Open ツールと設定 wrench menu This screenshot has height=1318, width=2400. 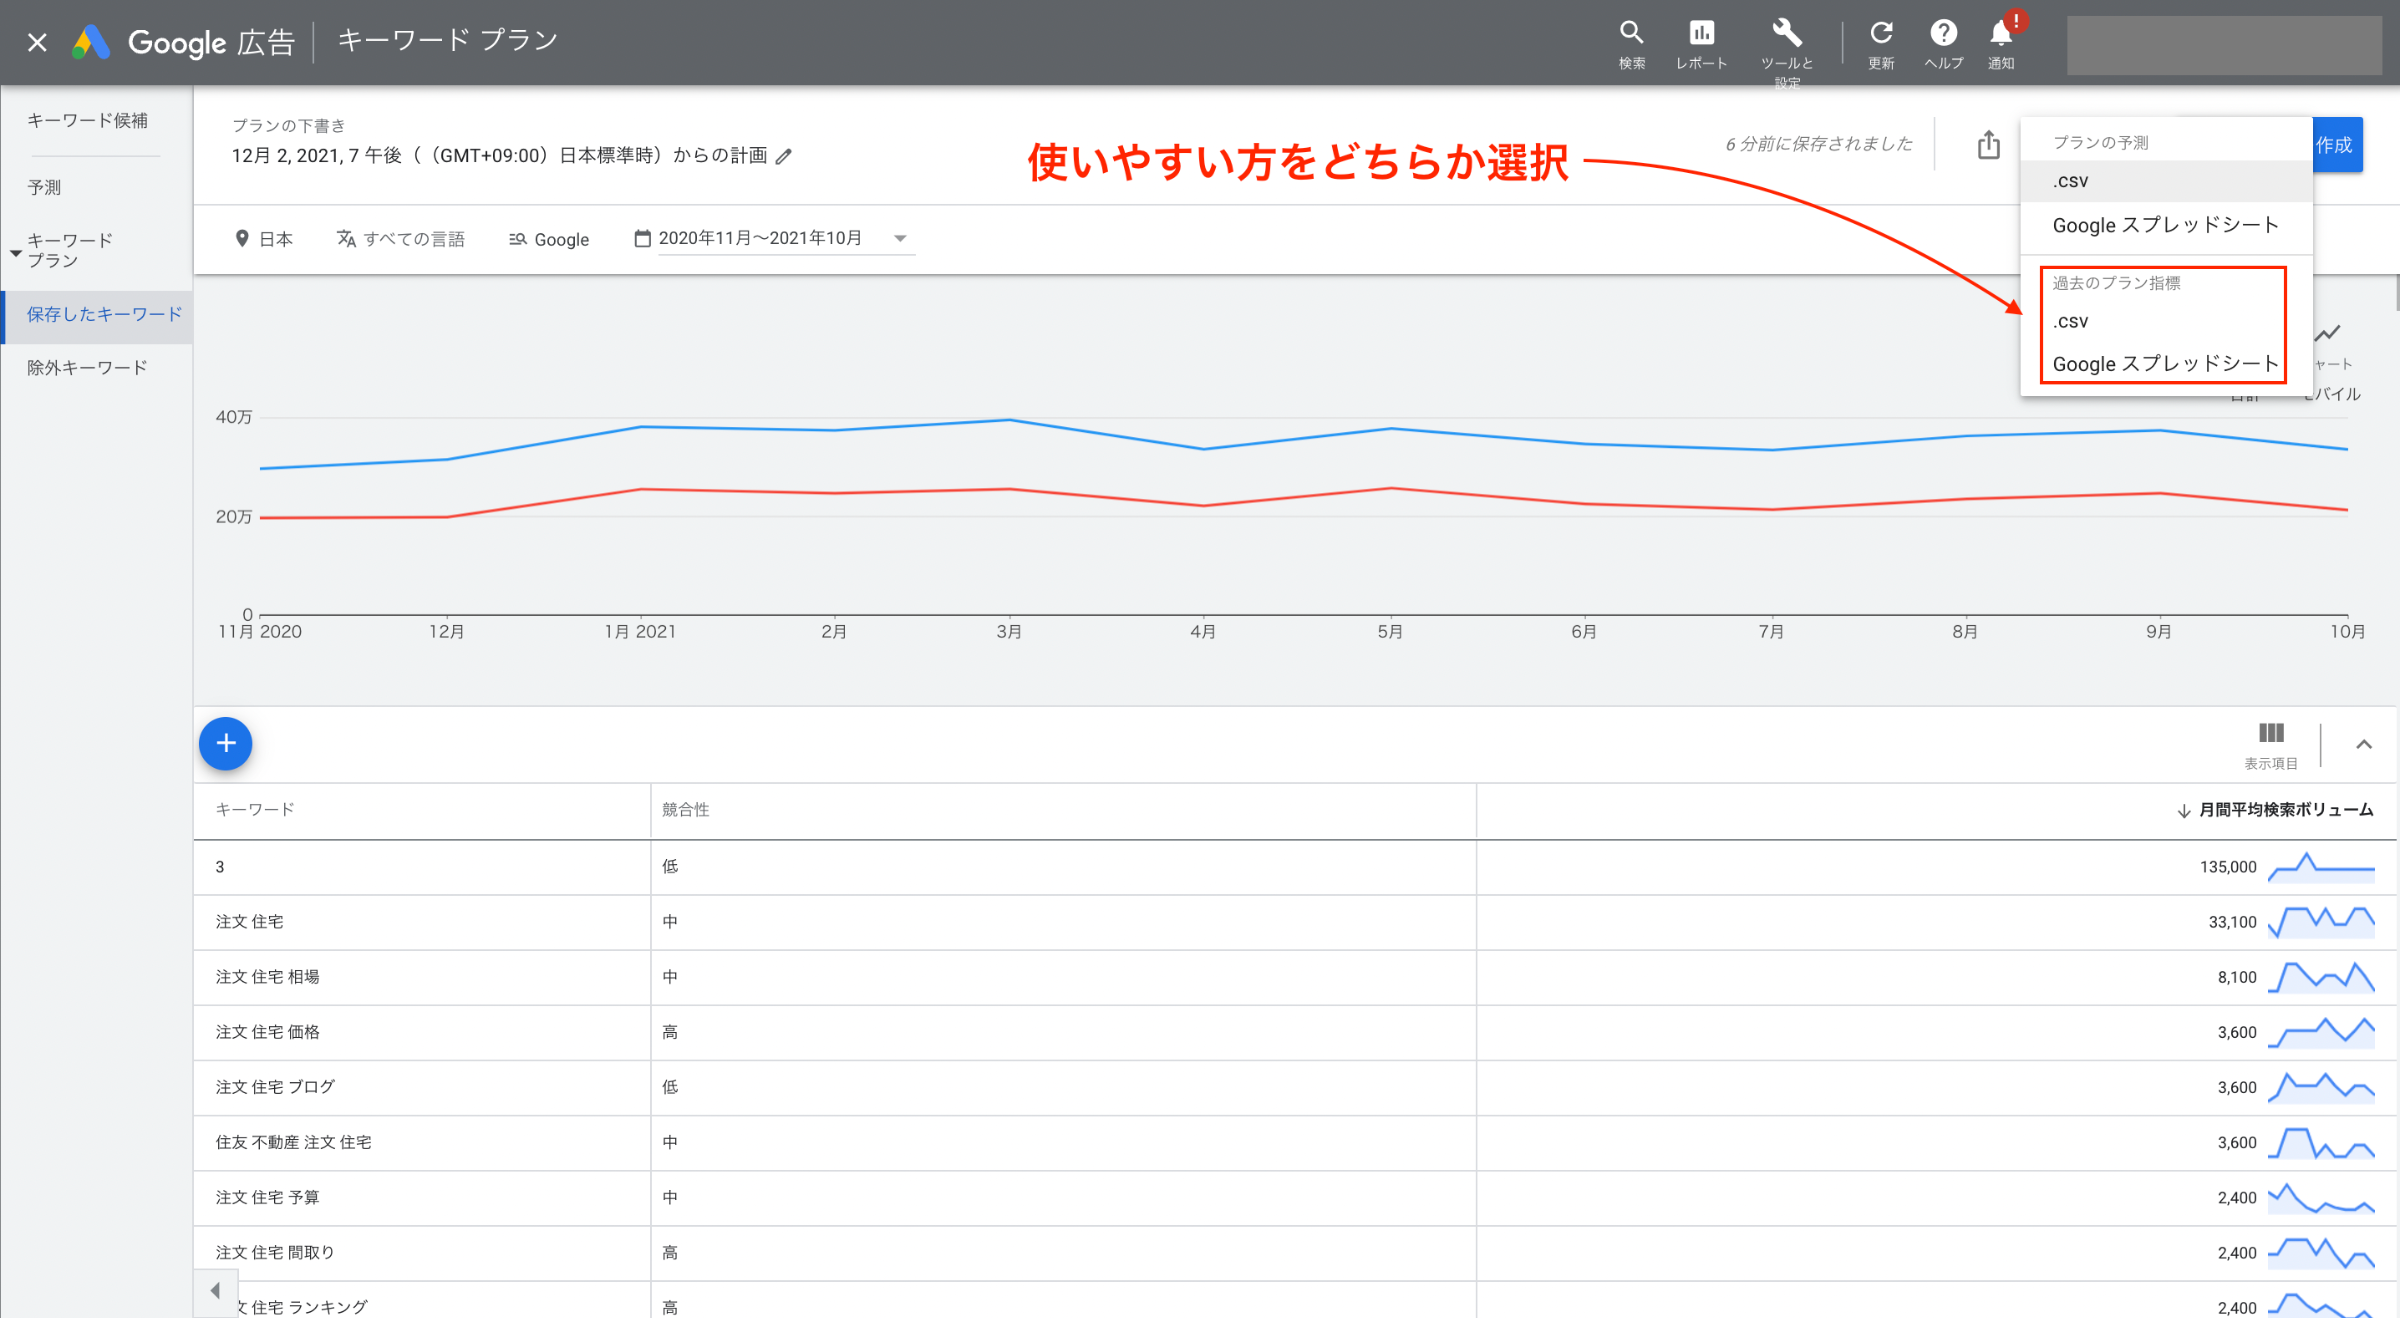pyautogui.click(x=1787, y=52)
